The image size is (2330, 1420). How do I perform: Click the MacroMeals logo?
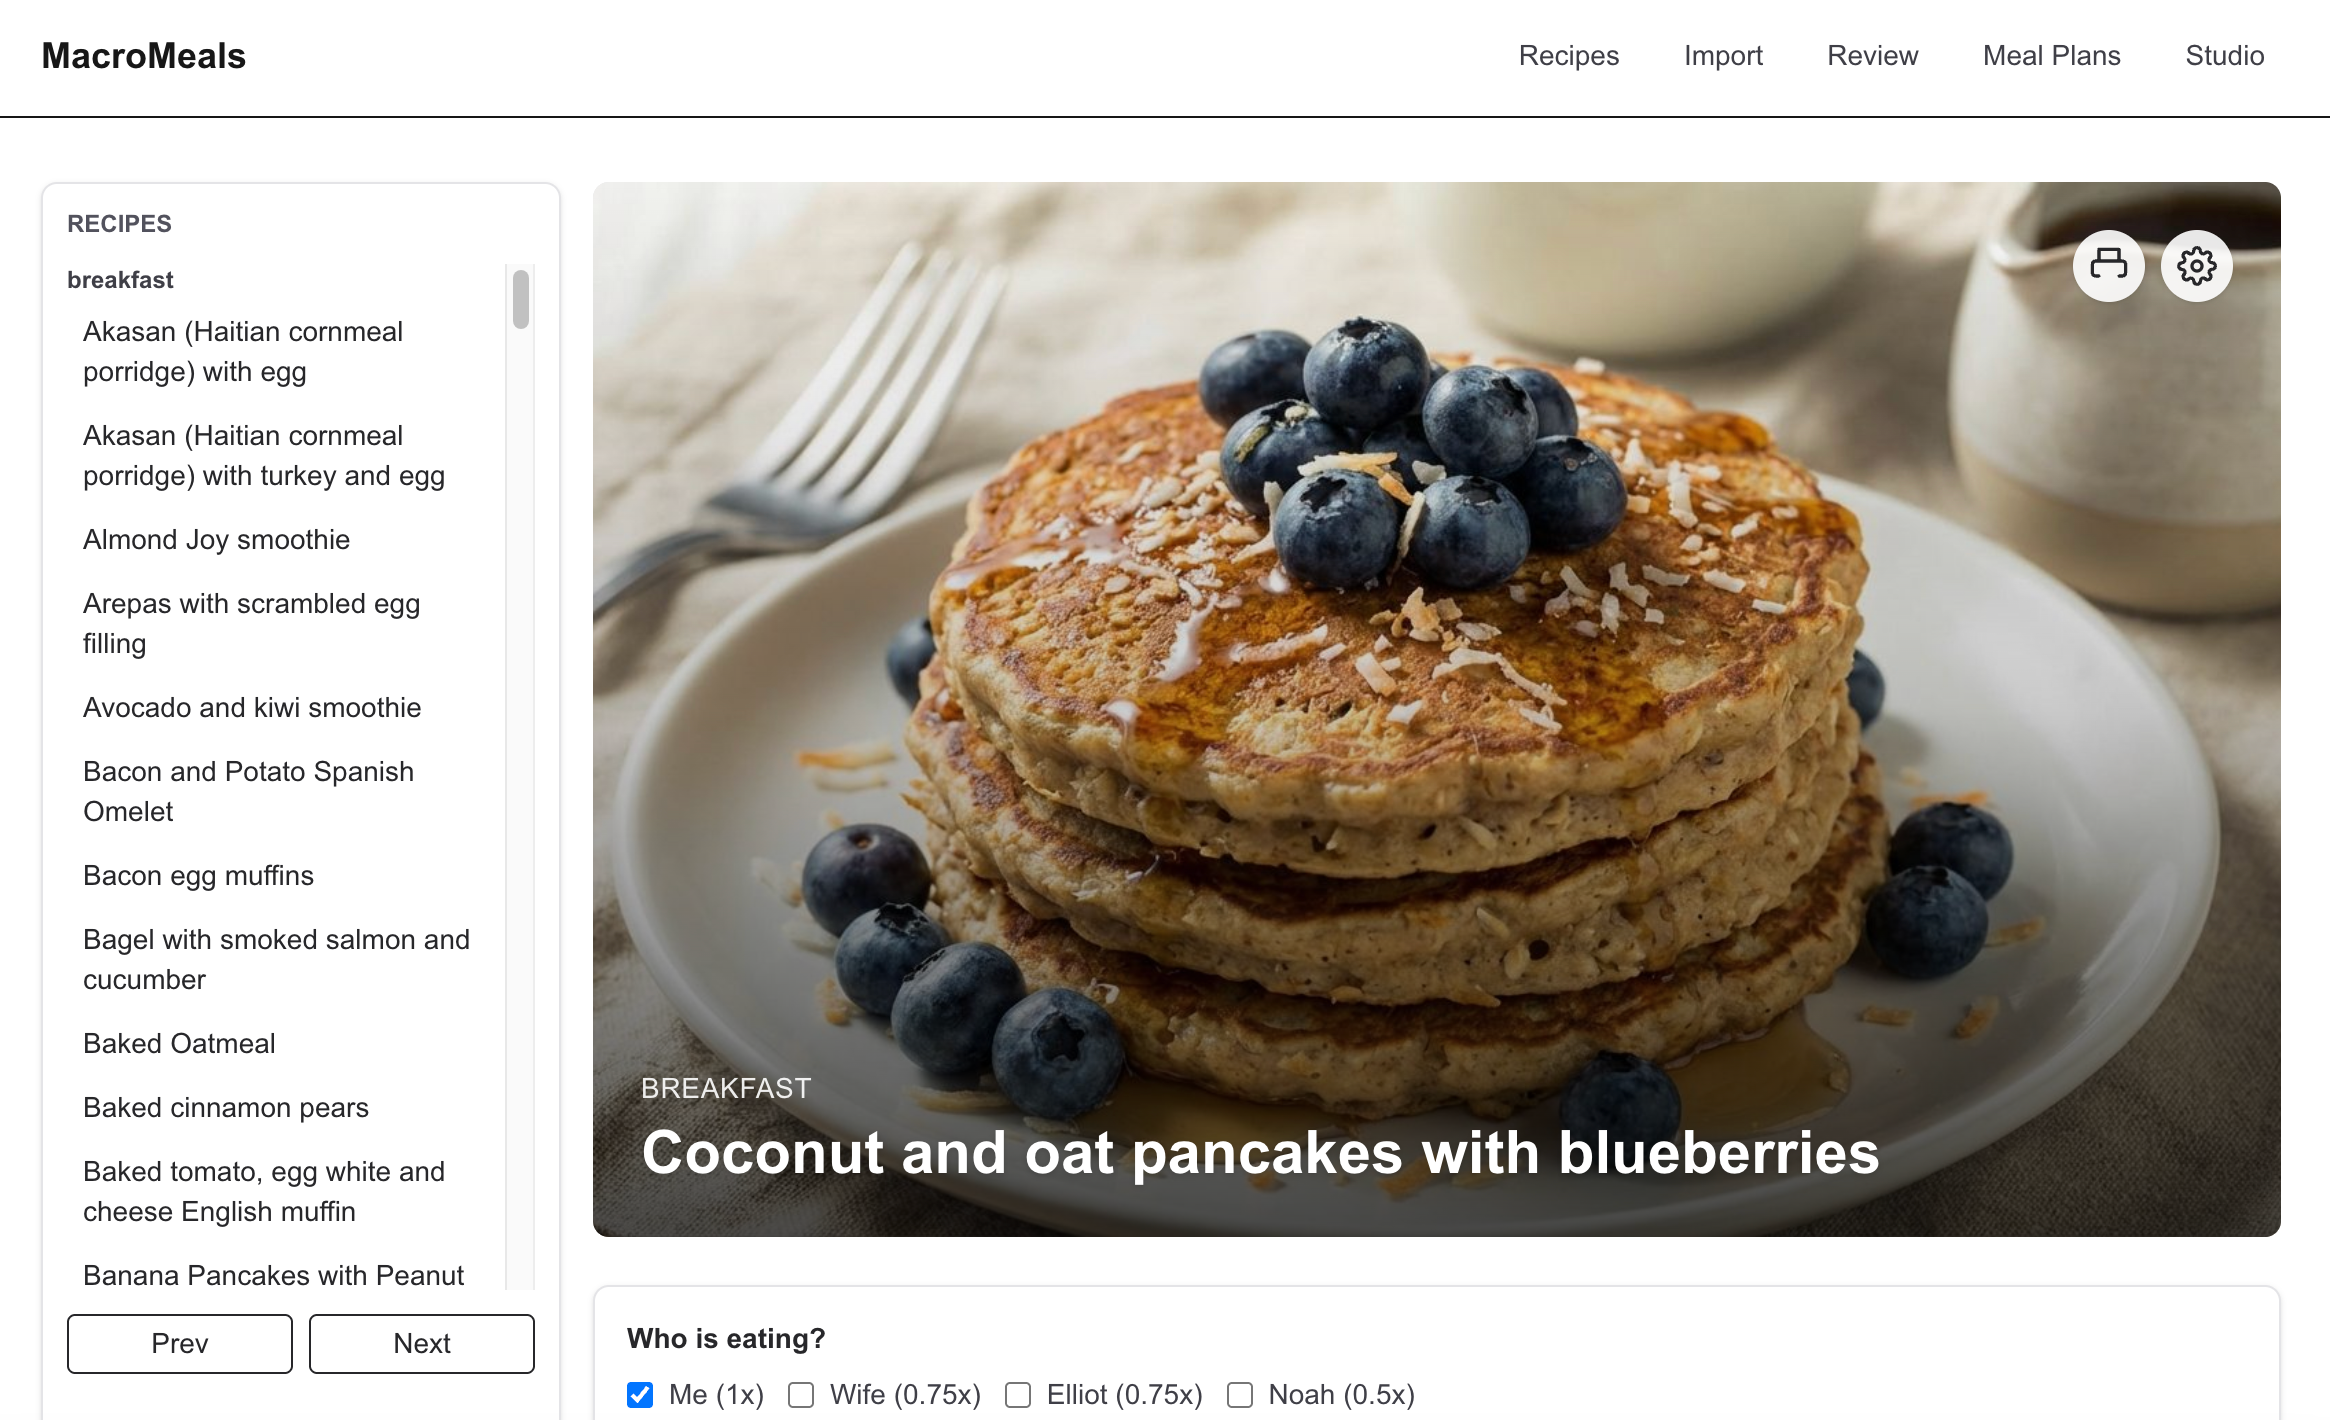(x=143, y=56)
